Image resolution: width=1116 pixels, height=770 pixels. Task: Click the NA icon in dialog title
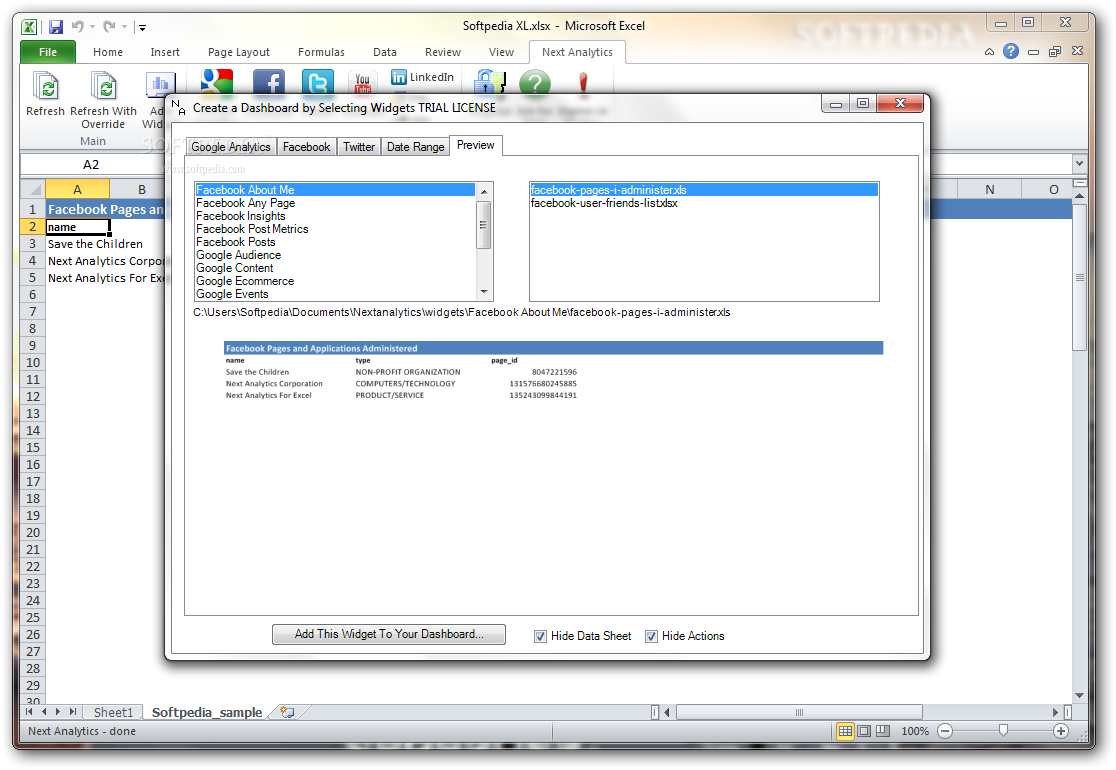tap(179, 107)
